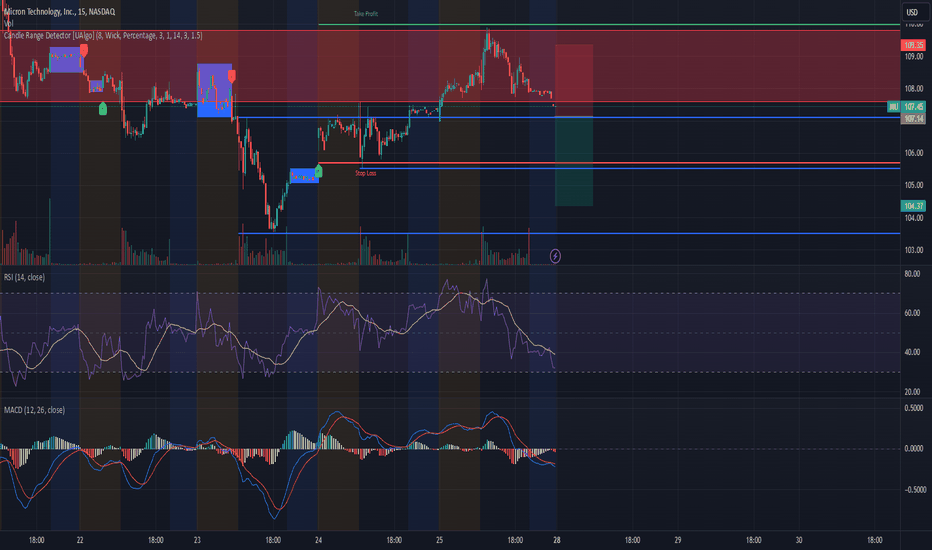Click 0.5000 on the MACD scale

(914, 408)
